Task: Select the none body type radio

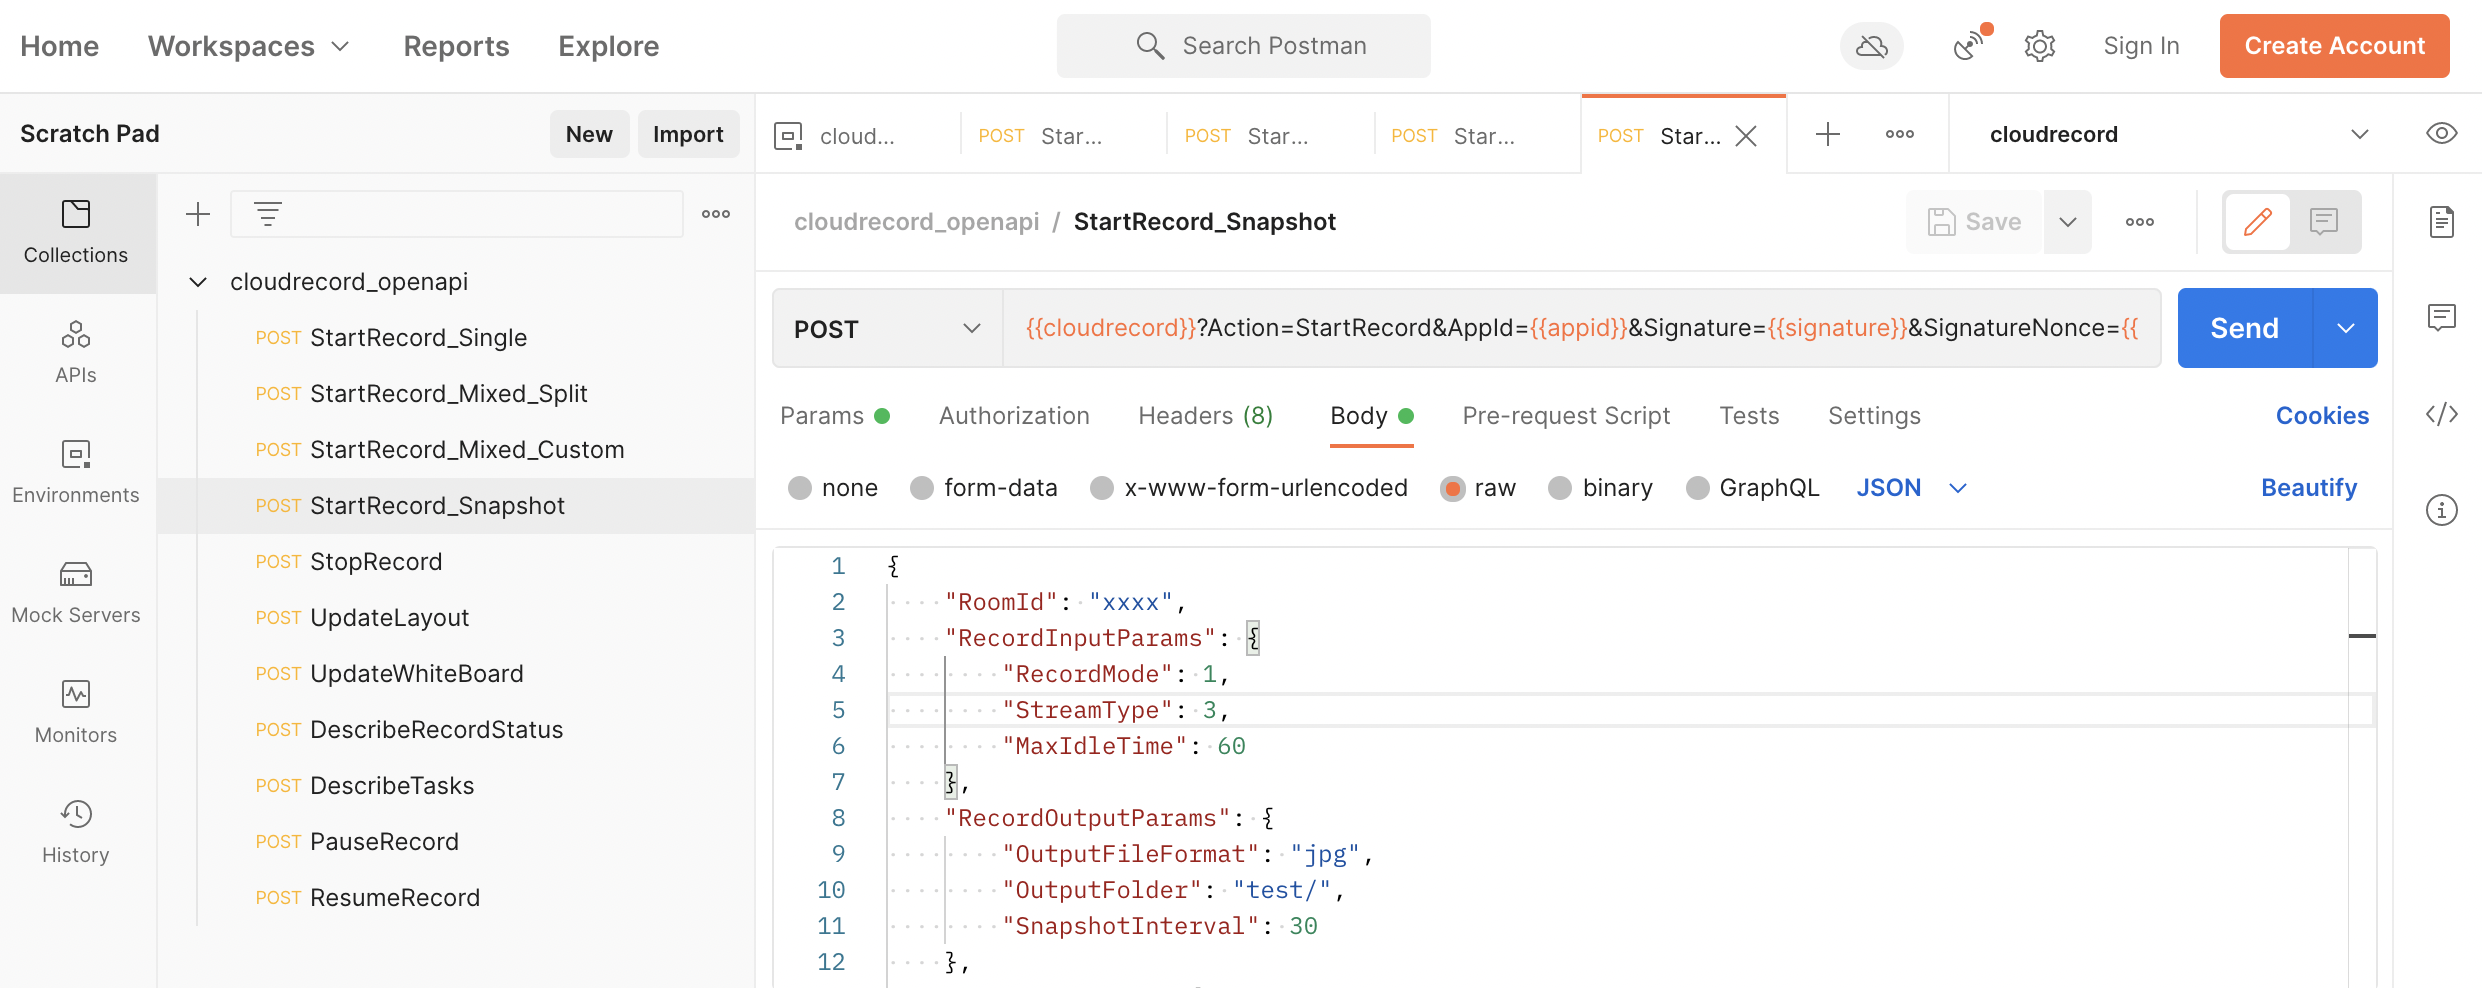Action: point(799,488)
